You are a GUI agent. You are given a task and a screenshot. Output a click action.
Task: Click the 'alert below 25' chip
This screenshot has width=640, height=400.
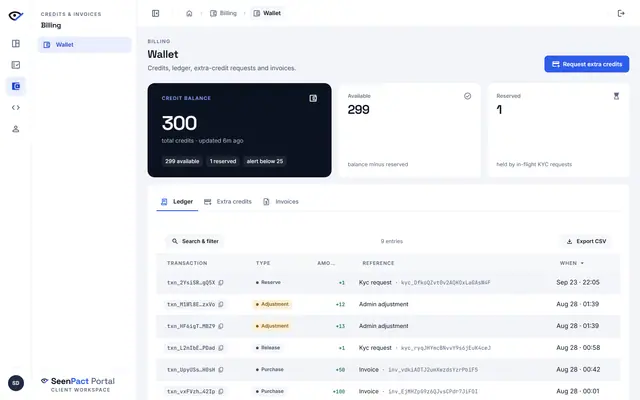pos(264,161)
